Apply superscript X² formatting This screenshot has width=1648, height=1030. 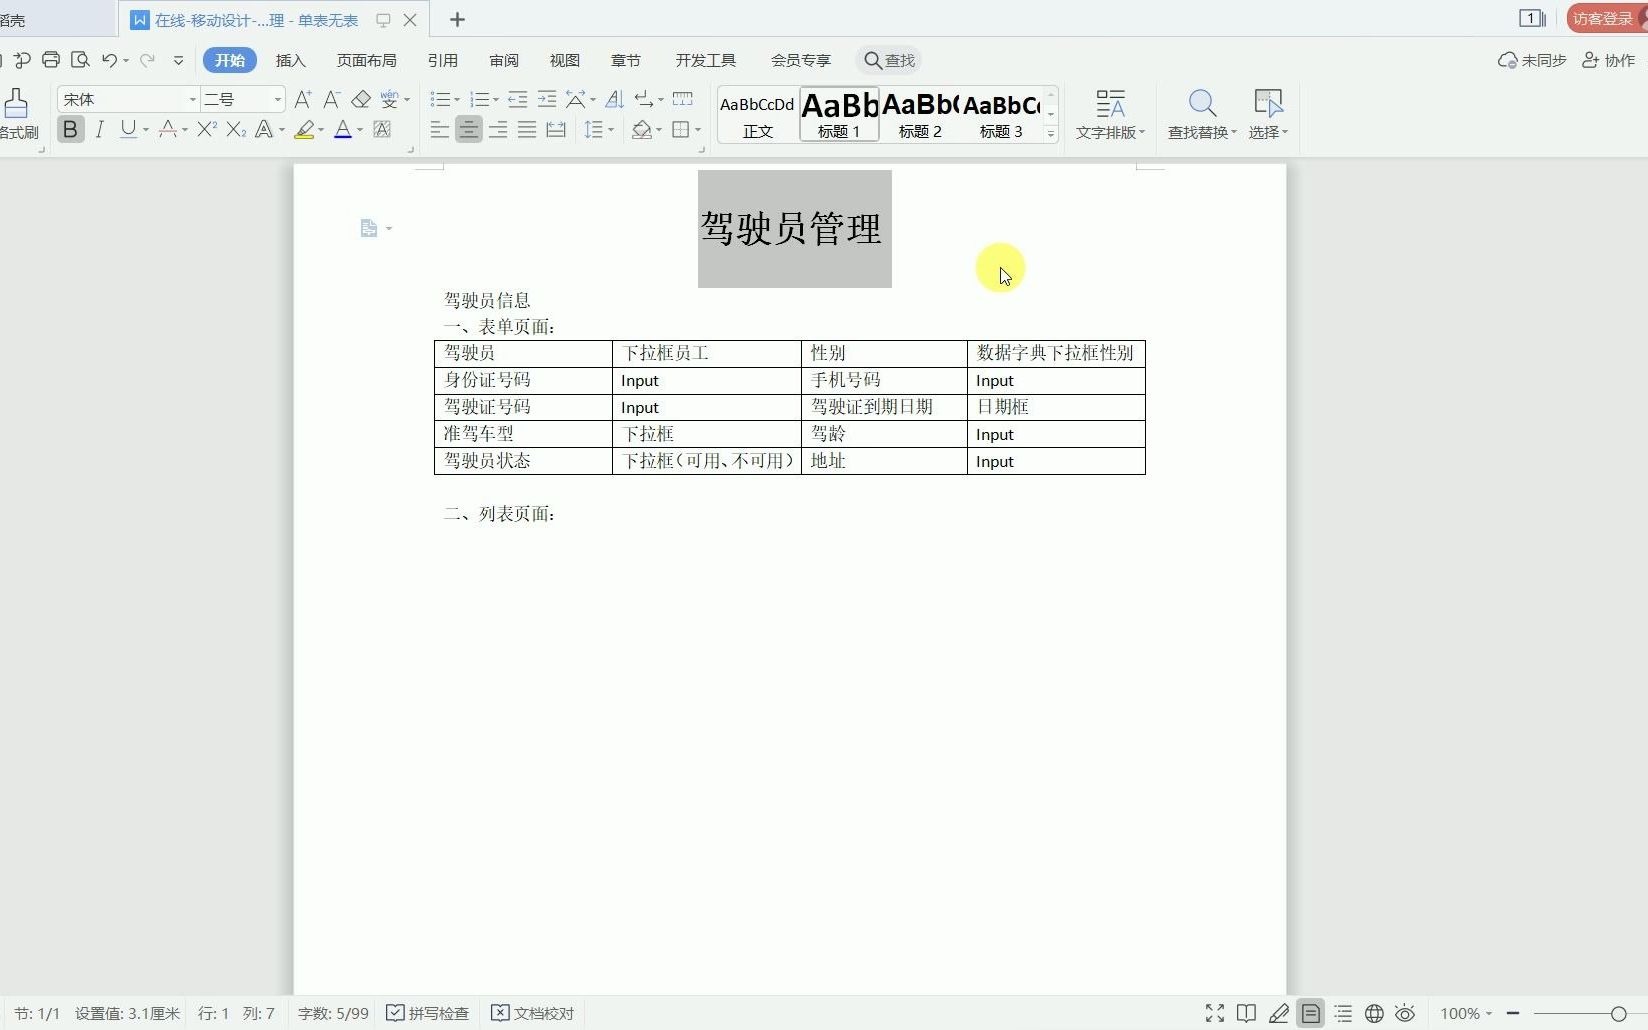coord(207,129)
